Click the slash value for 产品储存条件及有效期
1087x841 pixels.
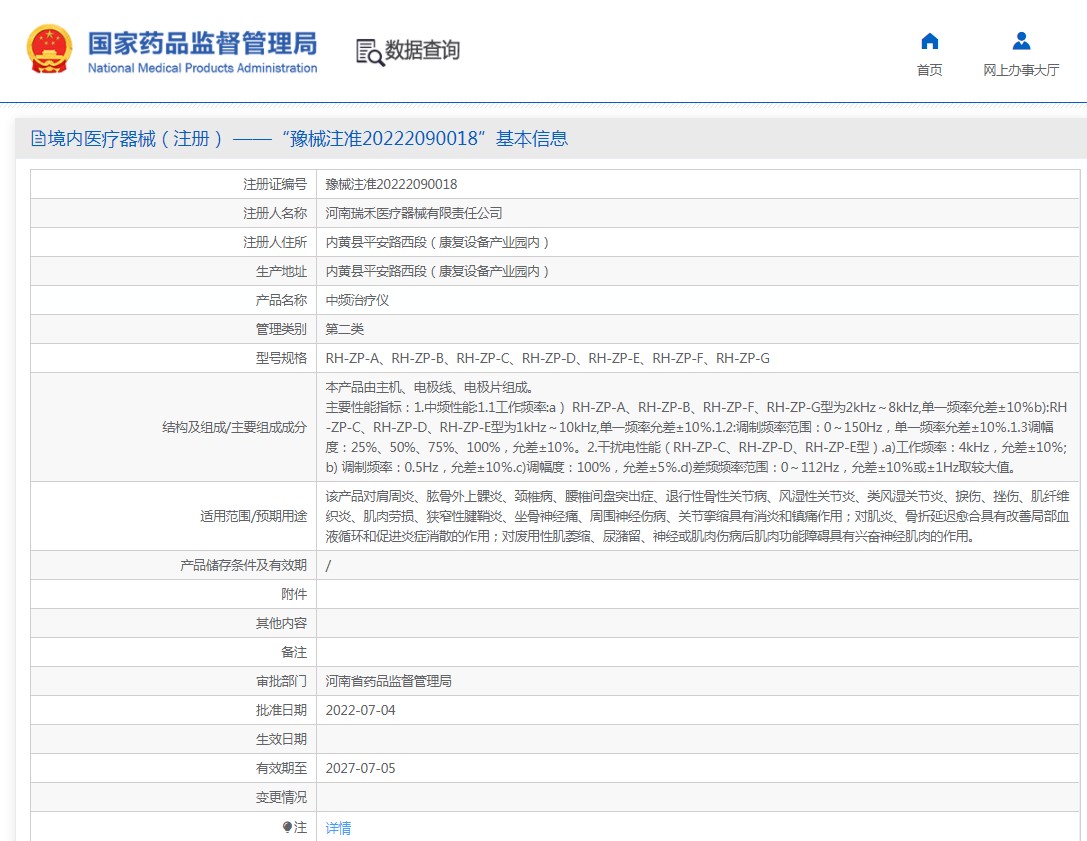coord(328,566)
